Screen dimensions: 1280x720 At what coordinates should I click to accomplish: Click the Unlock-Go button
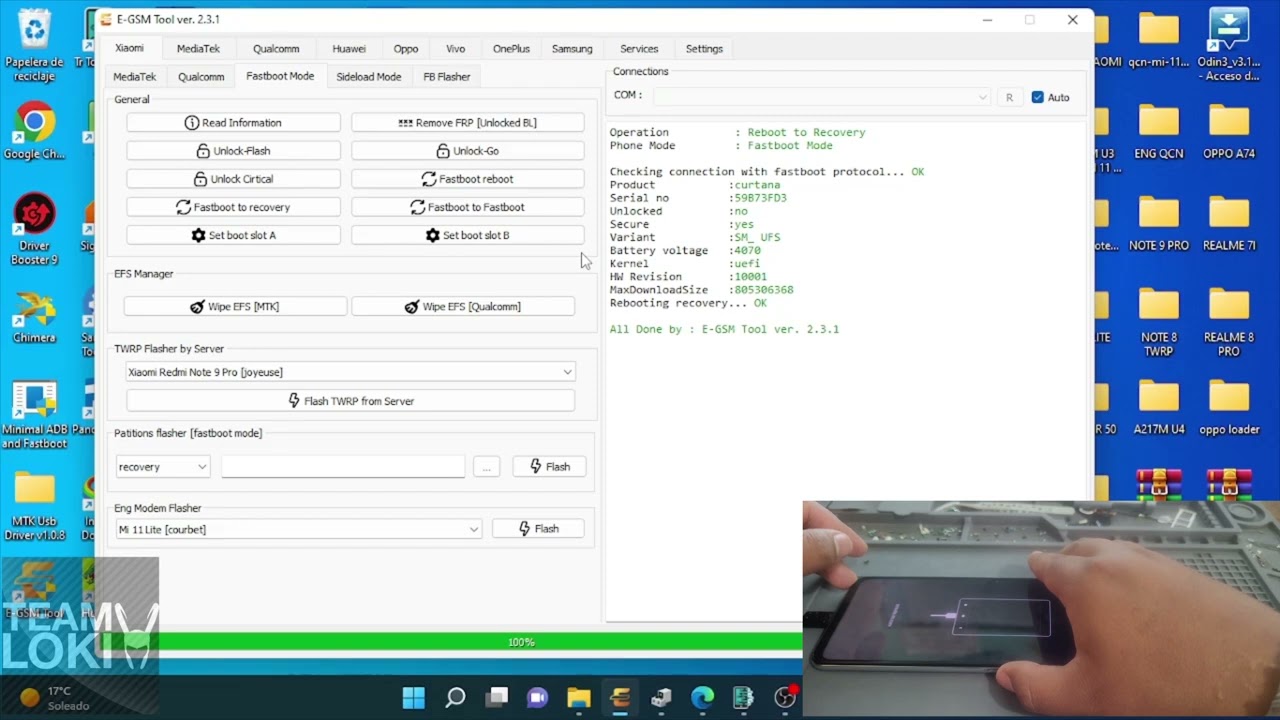[x=467, y=151]
